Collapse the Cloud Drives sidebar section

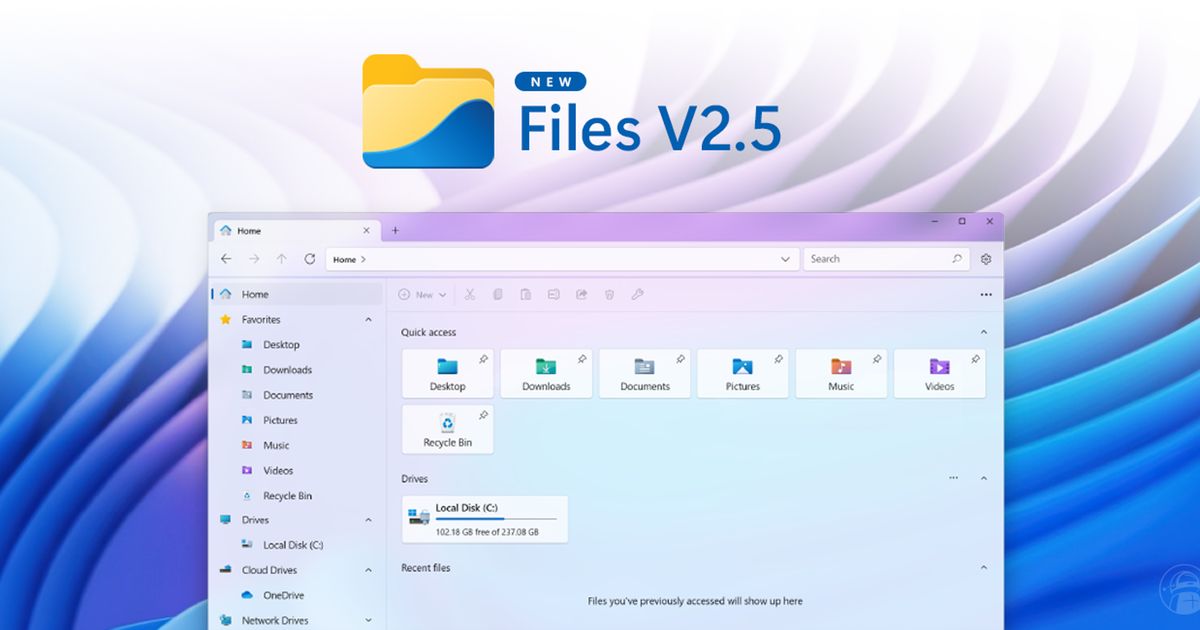coord(368,570)
